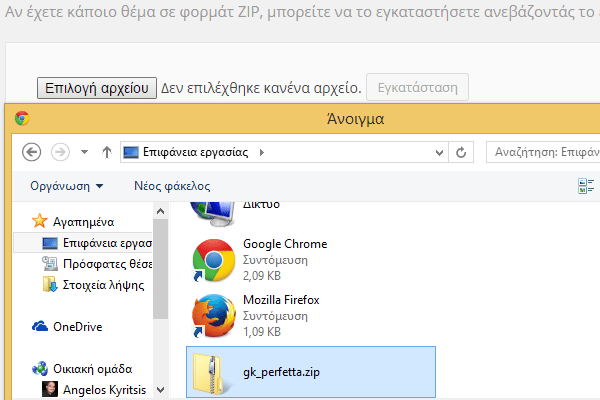Open the address bar history dropdown

click(x=439, y=153)
